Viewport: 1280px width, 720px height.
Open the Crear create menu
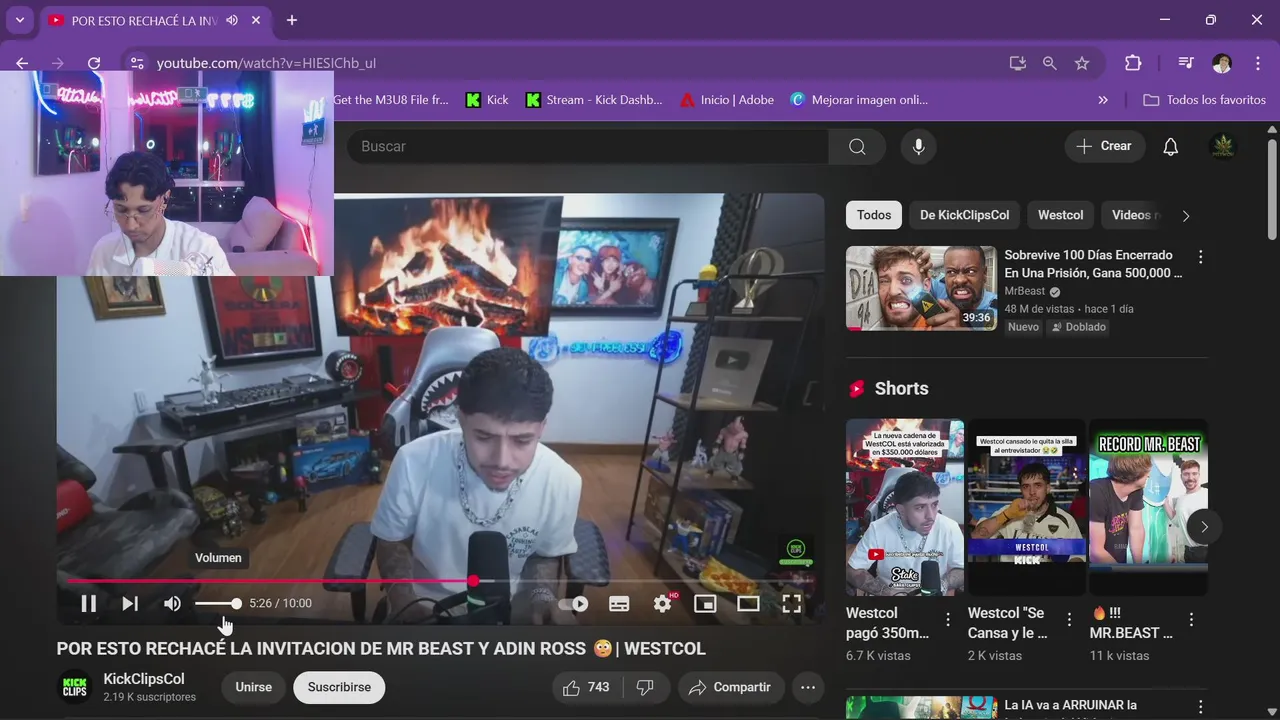point(1104,146)
